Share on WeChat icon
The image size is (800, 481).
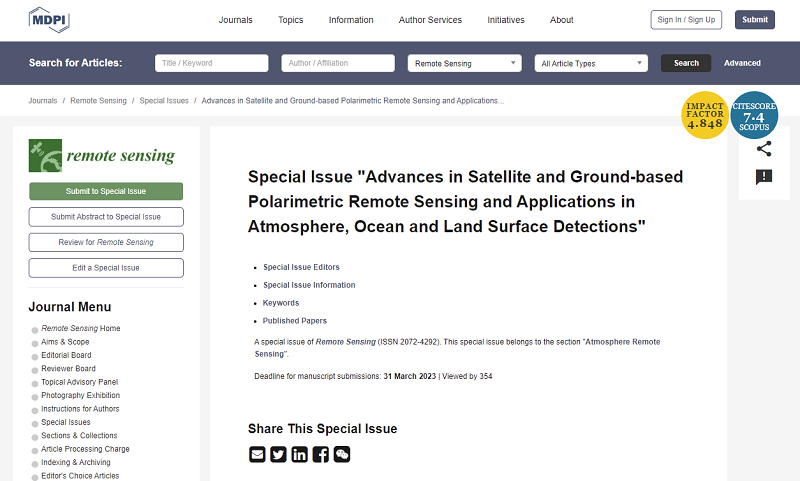coord(342,454)
